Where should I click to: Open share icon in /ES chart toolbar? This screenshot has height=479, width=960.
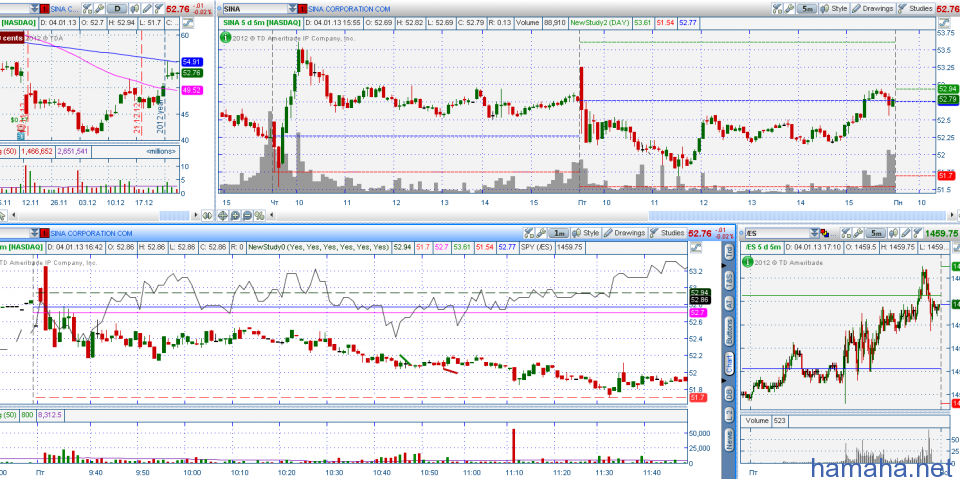tap(846, 233)
